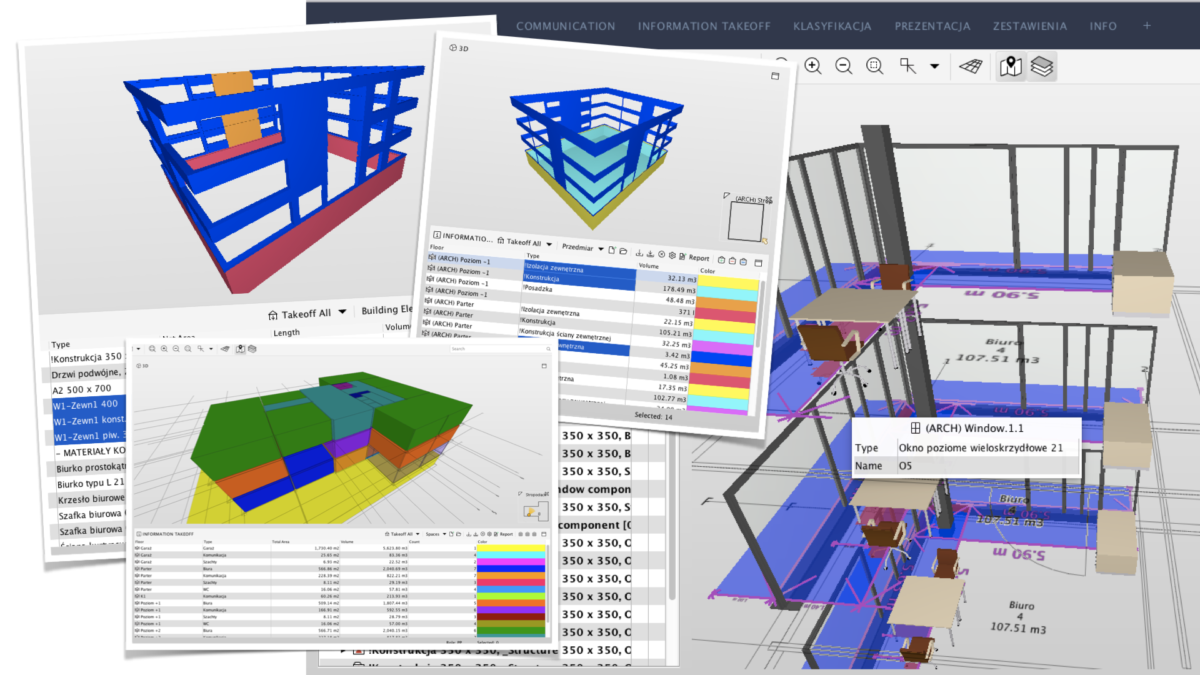This screenshot has width=1200, height=675.
Task: Click the Dropodach floor plan thumbnail
Action: 535,512
